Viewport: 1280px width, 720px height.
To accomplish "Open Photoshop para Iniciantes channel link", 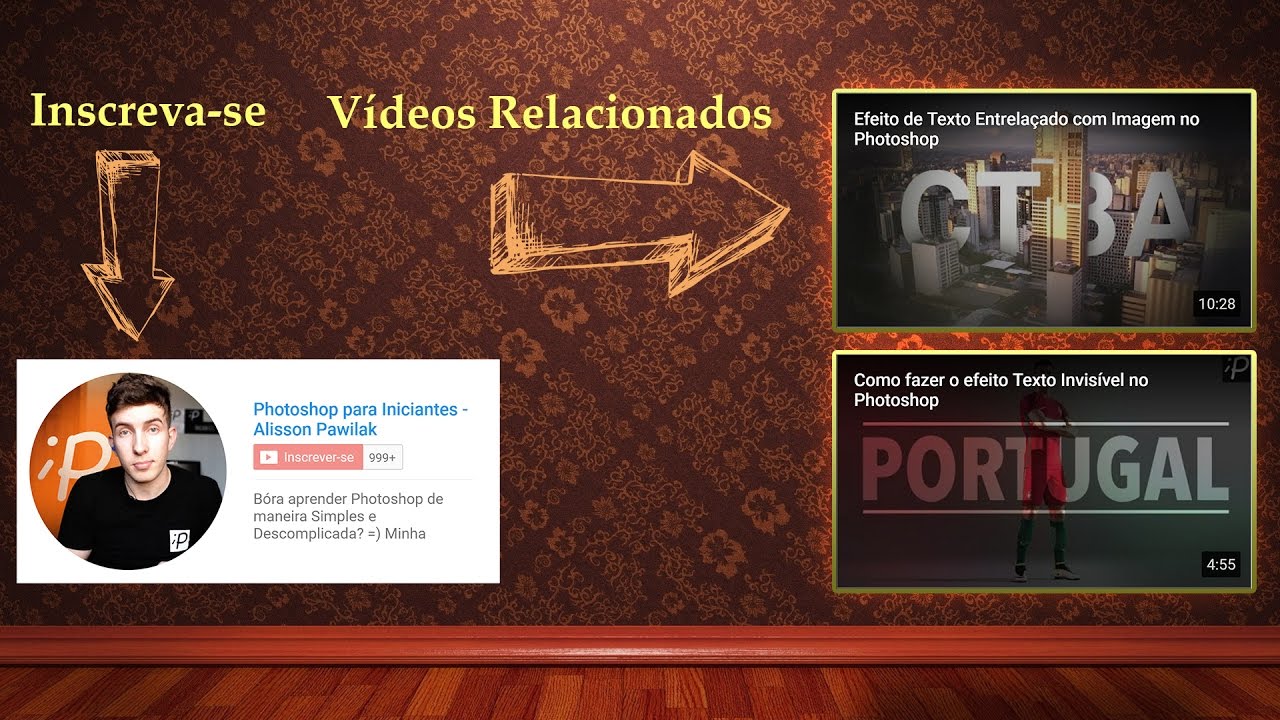I will pyautogui.click(x=360, y=419).
